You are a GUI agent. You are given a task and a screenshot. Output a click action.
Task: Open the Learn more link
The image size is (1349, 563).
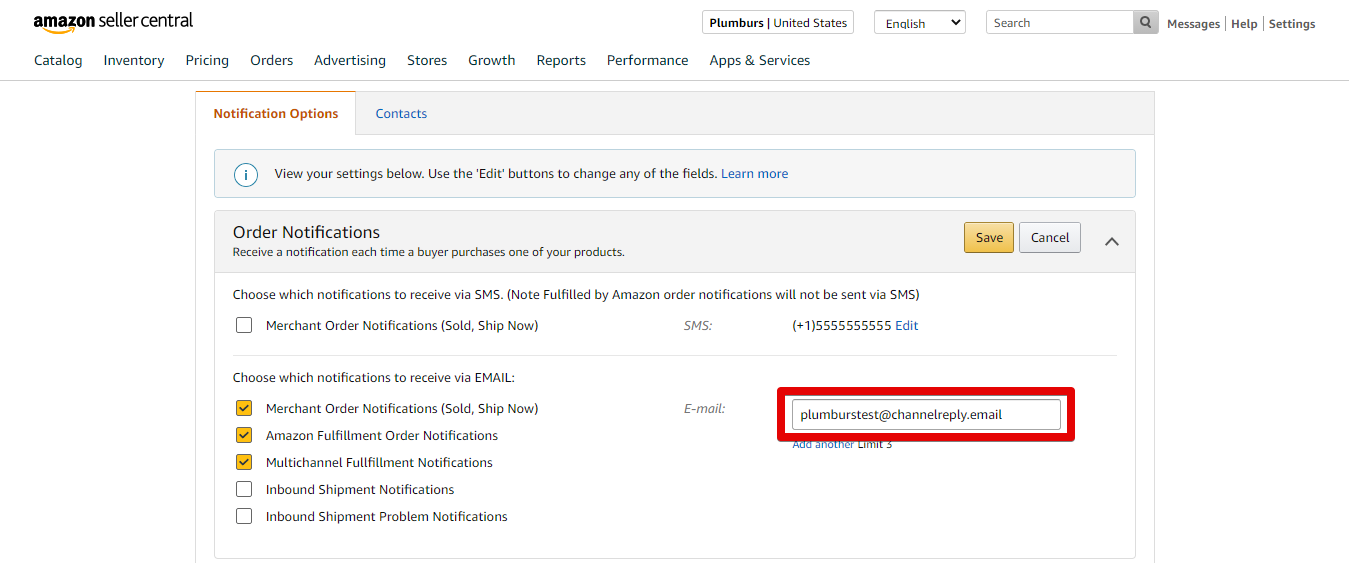tap(755, 174)
